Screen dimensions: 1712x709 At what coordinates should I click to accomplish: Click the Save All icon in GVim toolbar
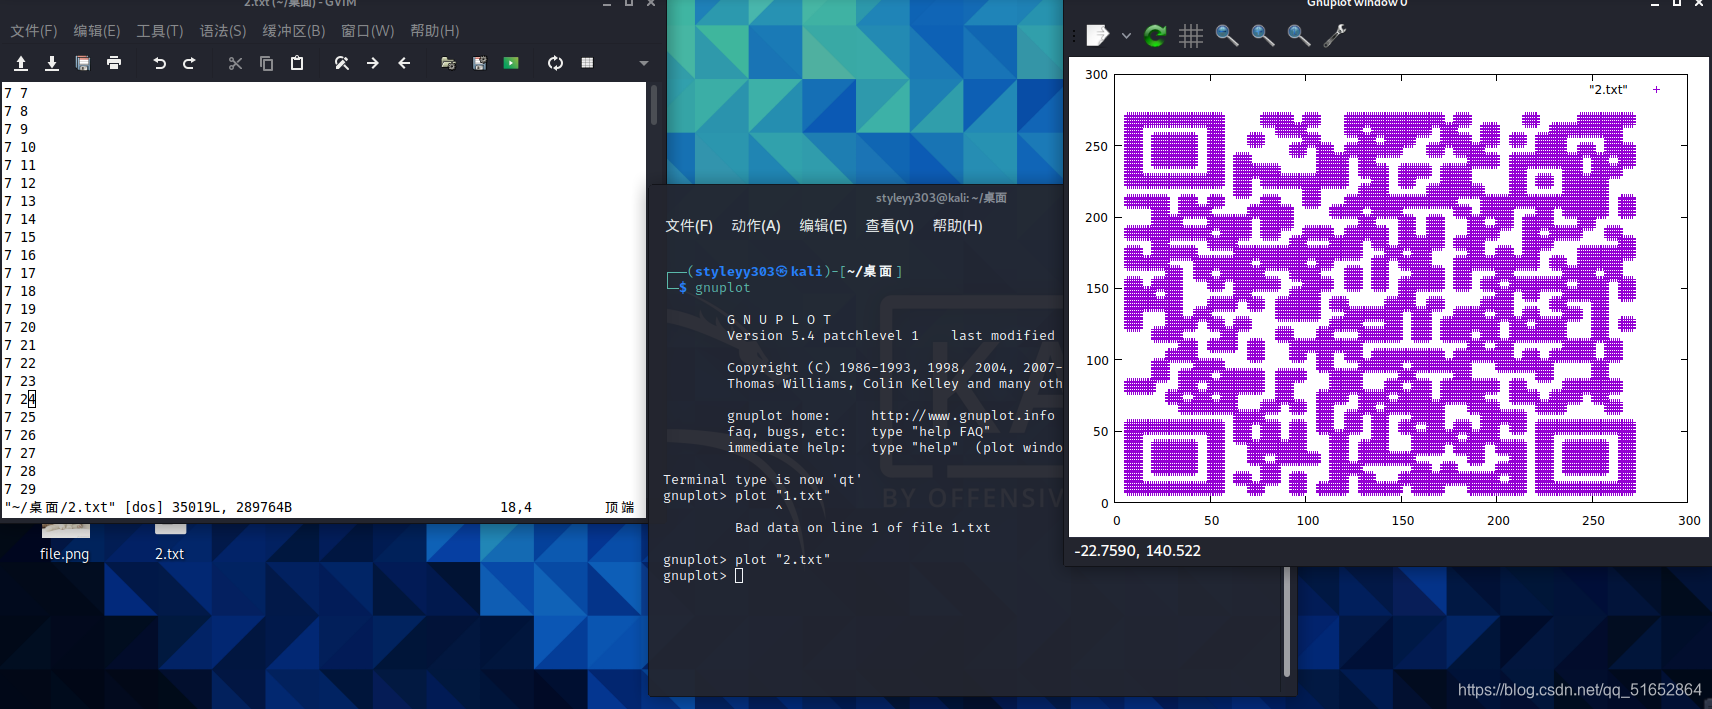[83, 63]
